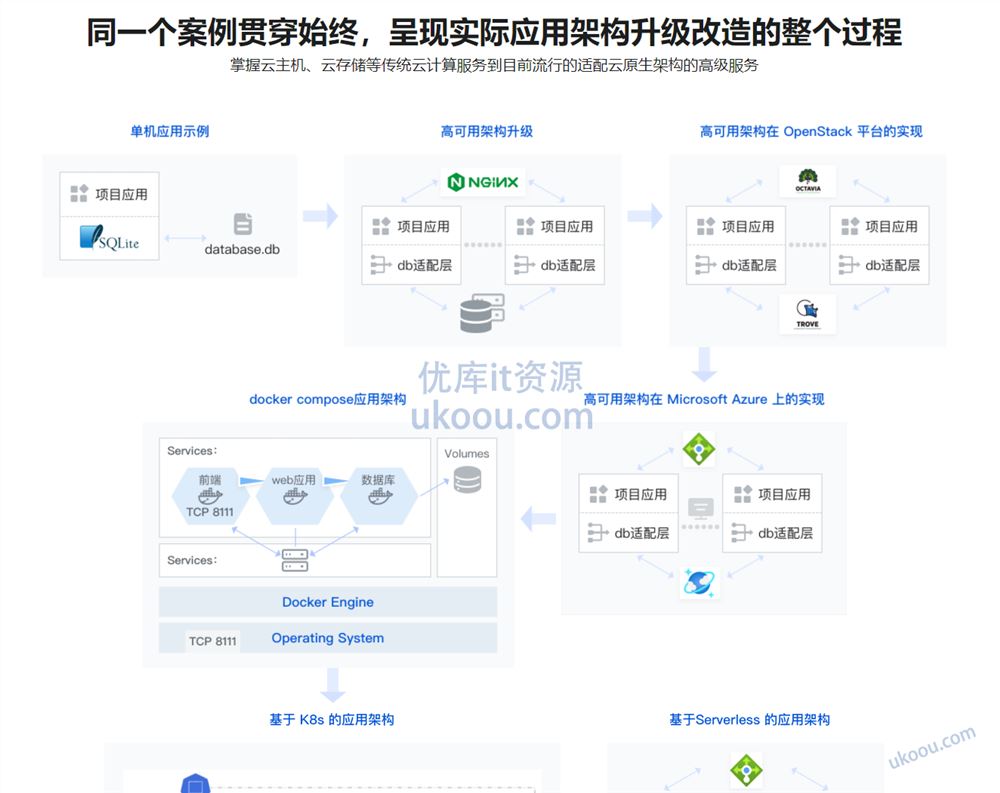Select the Microsoft Azure 上的实现 heading
The image size is (1000, 793).
pos(703,399)
